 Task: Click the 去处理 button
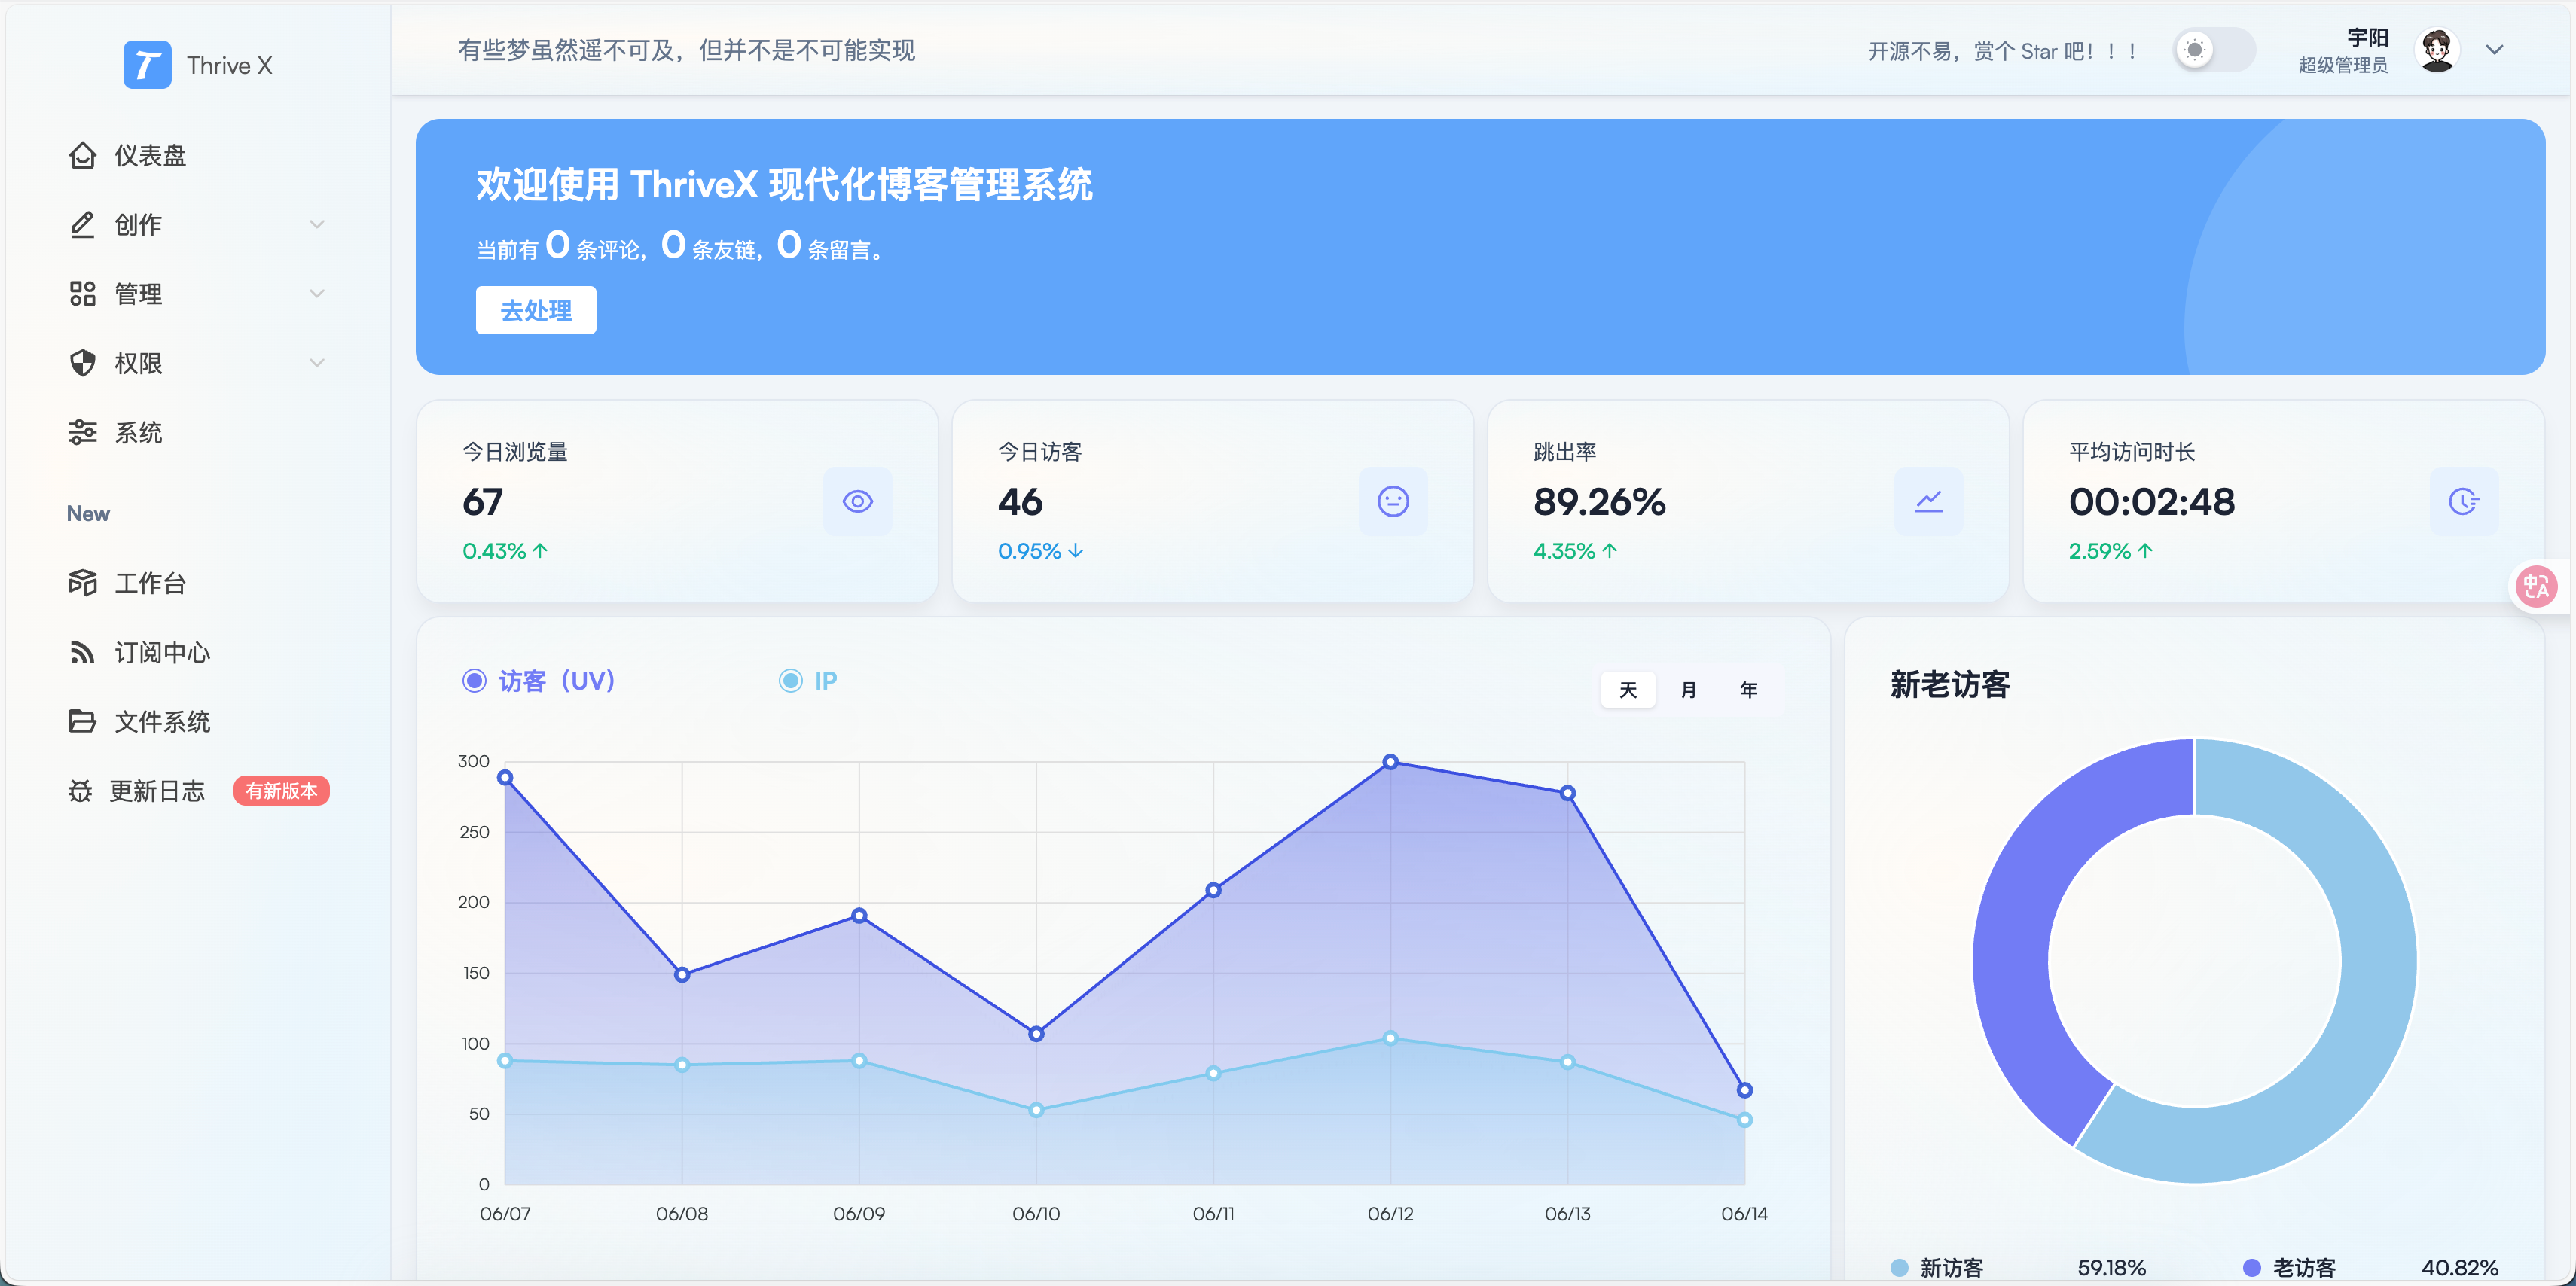click(536, 310)
